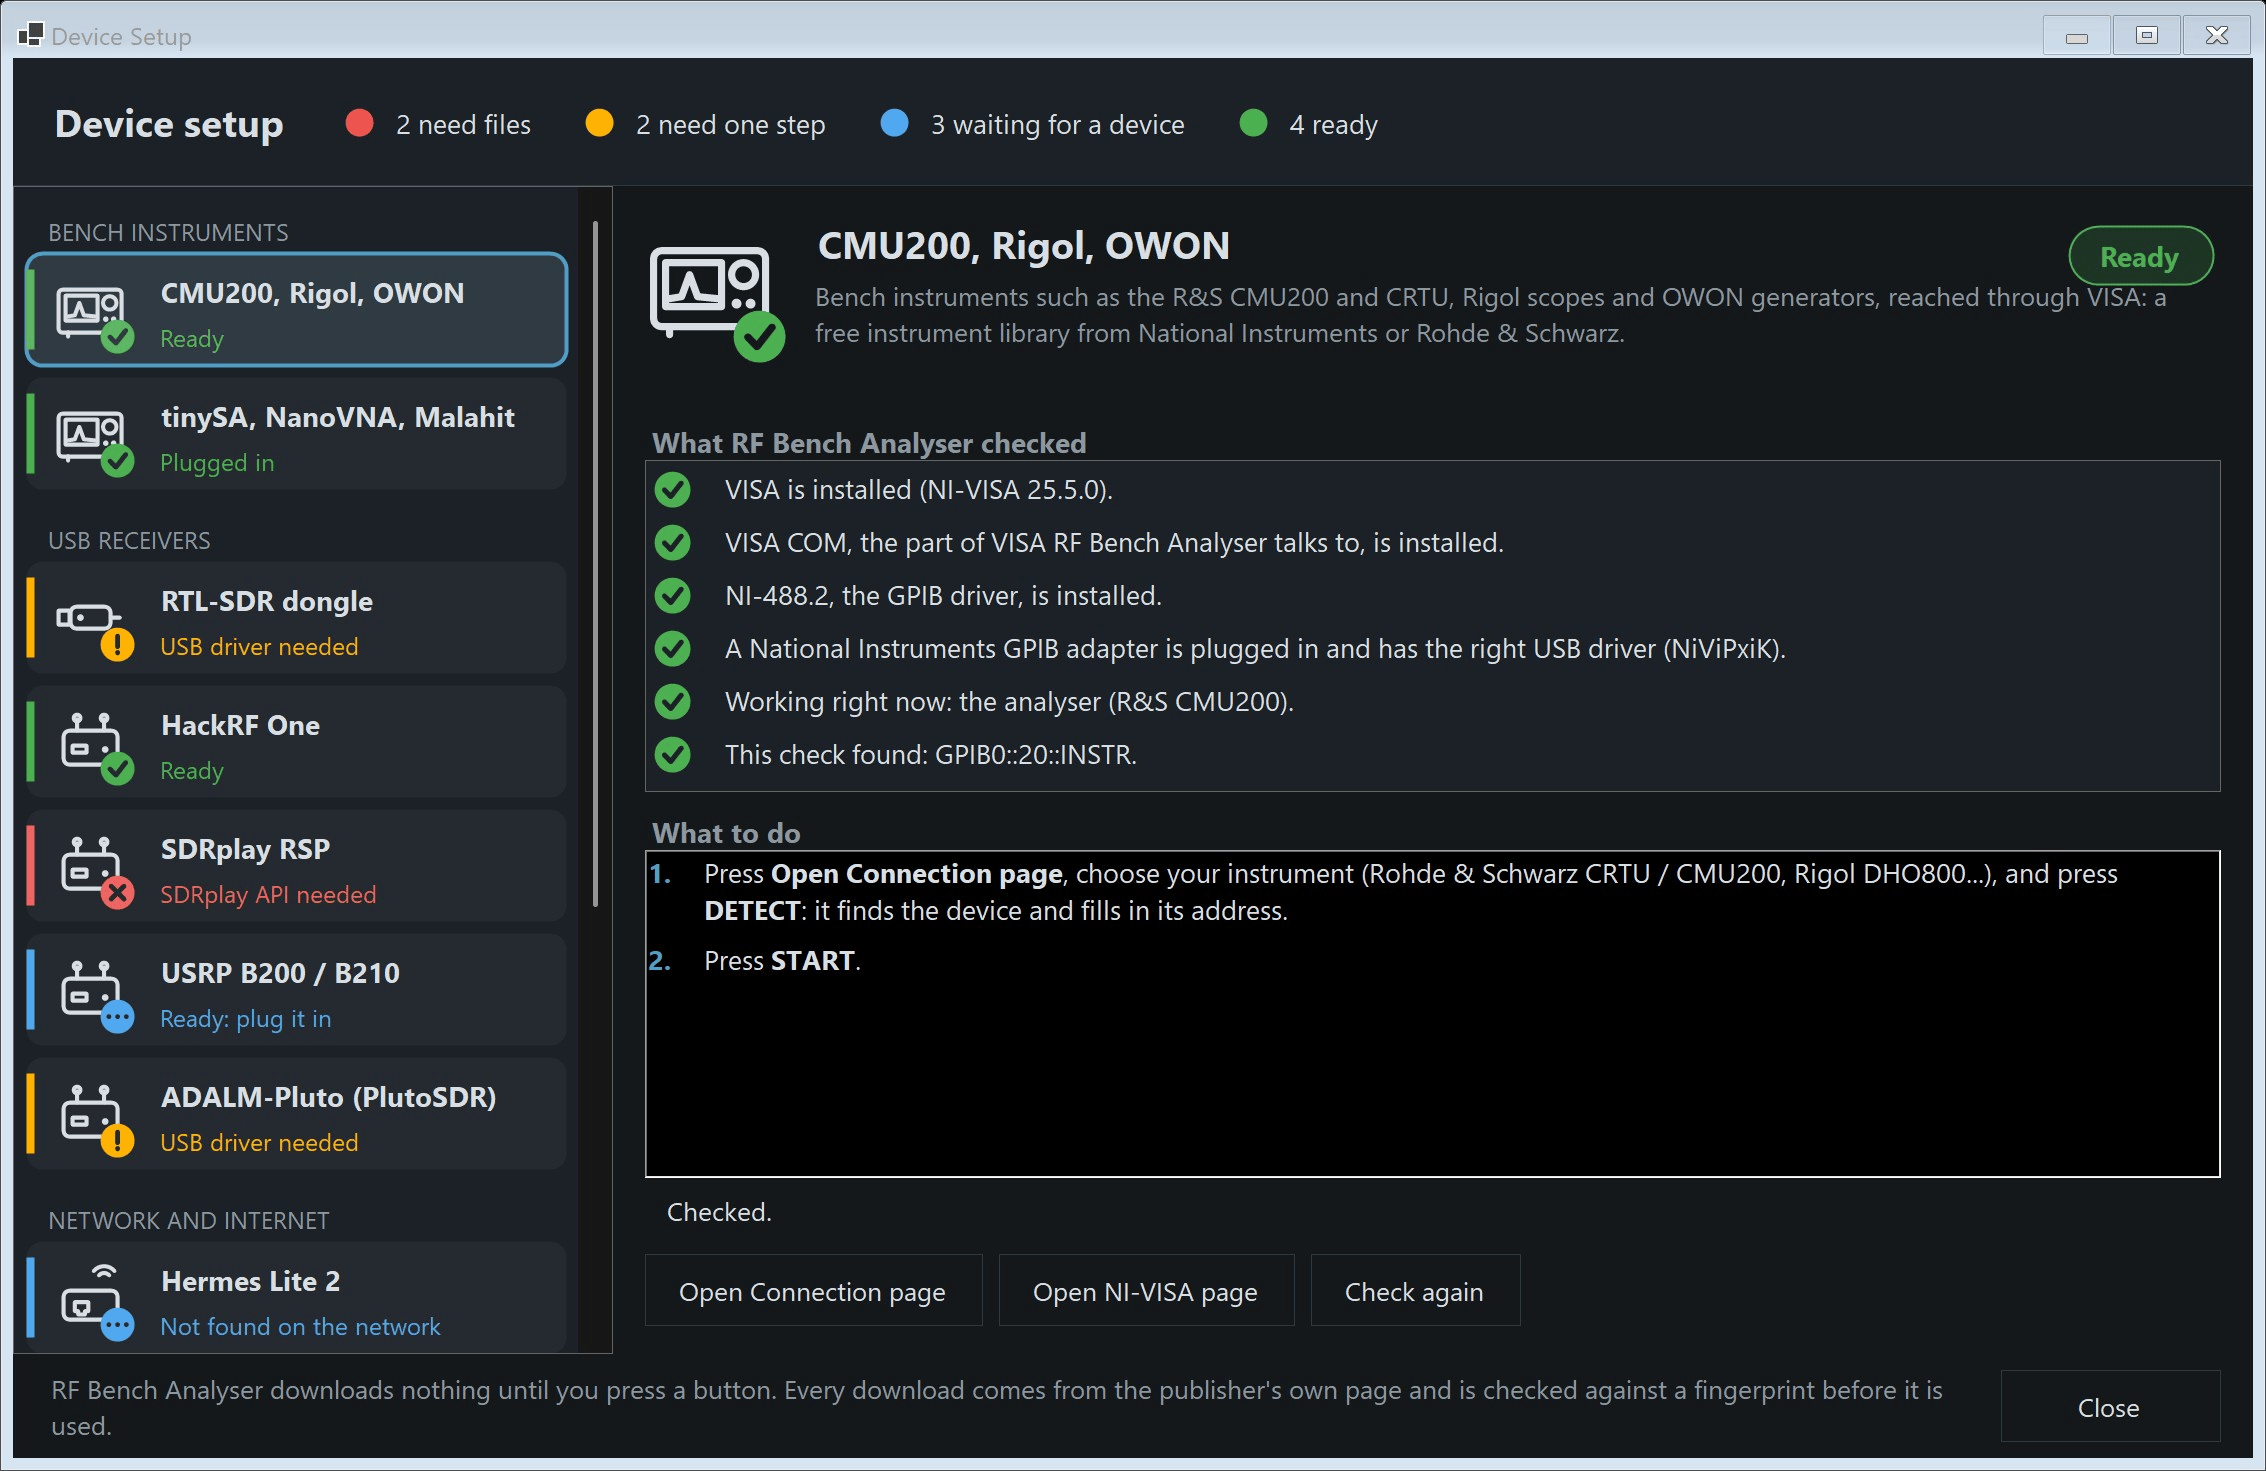Click the red '2 need files' status dot

[x=360, y=123]
